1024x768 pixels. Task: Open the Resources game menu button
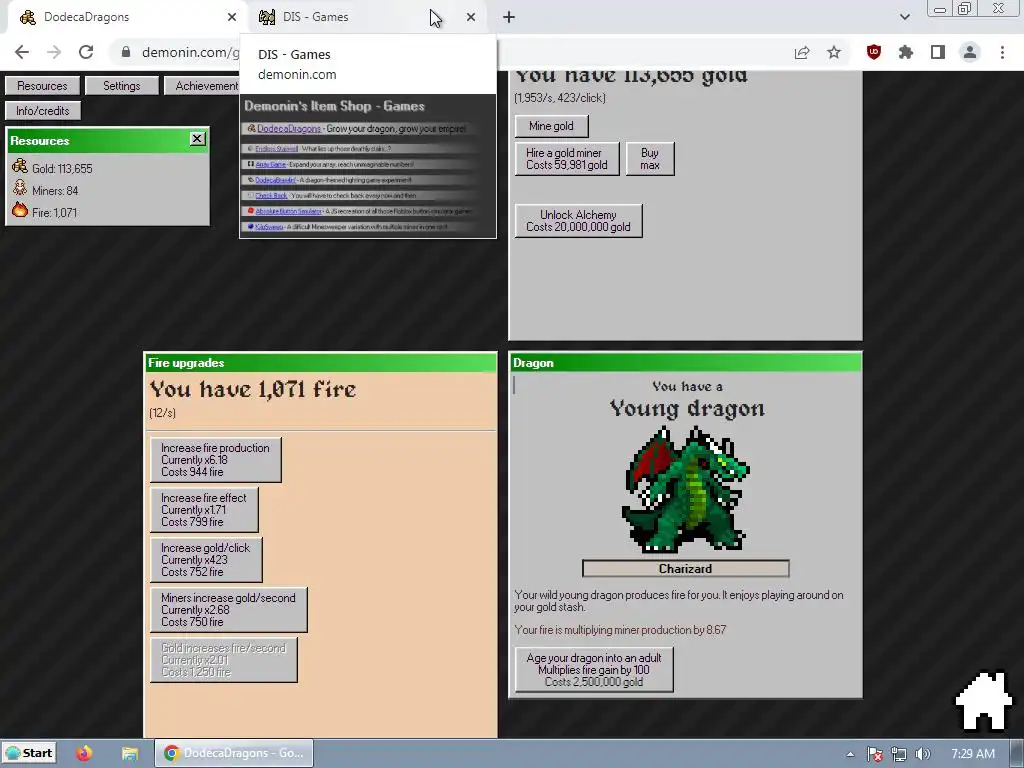click(x=42, y=86)
